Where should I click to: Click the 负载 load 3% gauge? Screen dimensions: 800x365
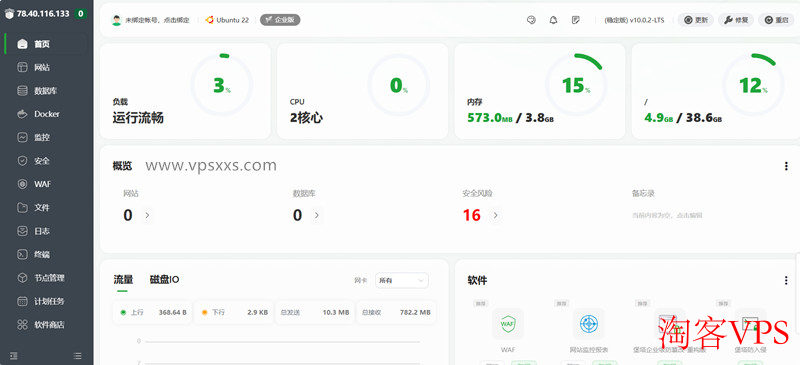[221, 85]
